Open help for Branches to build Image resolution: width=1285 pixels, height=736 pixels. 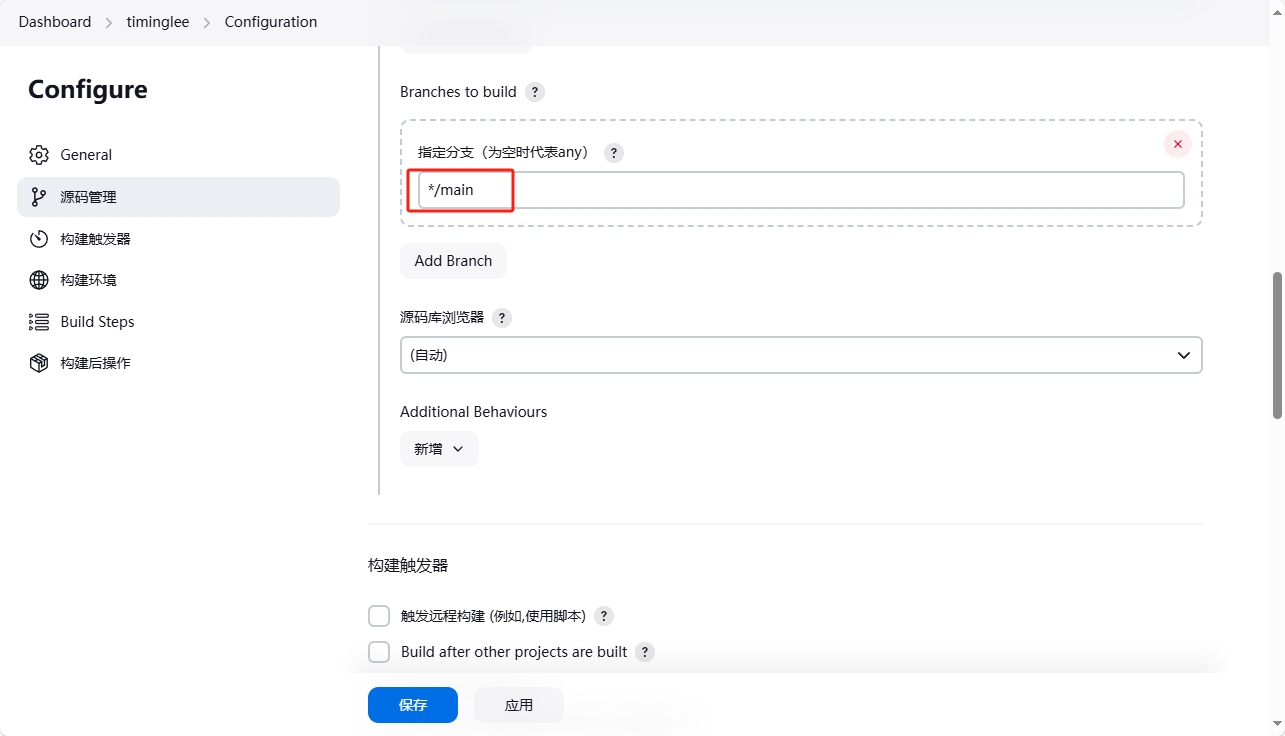(x=535, y=92)
